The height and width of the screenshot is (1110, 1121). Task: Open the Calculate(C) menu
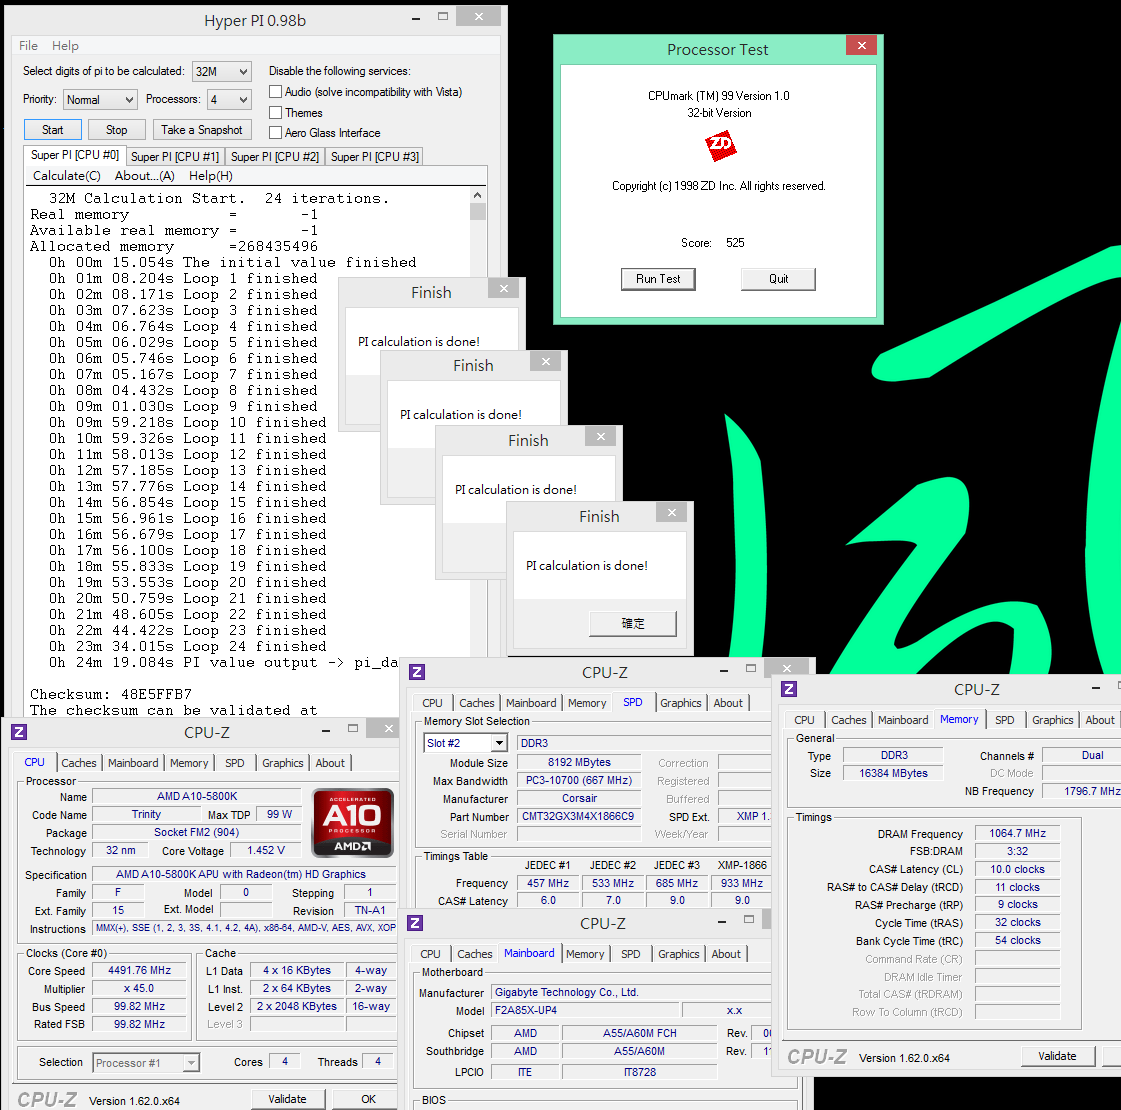pos(66,176)
